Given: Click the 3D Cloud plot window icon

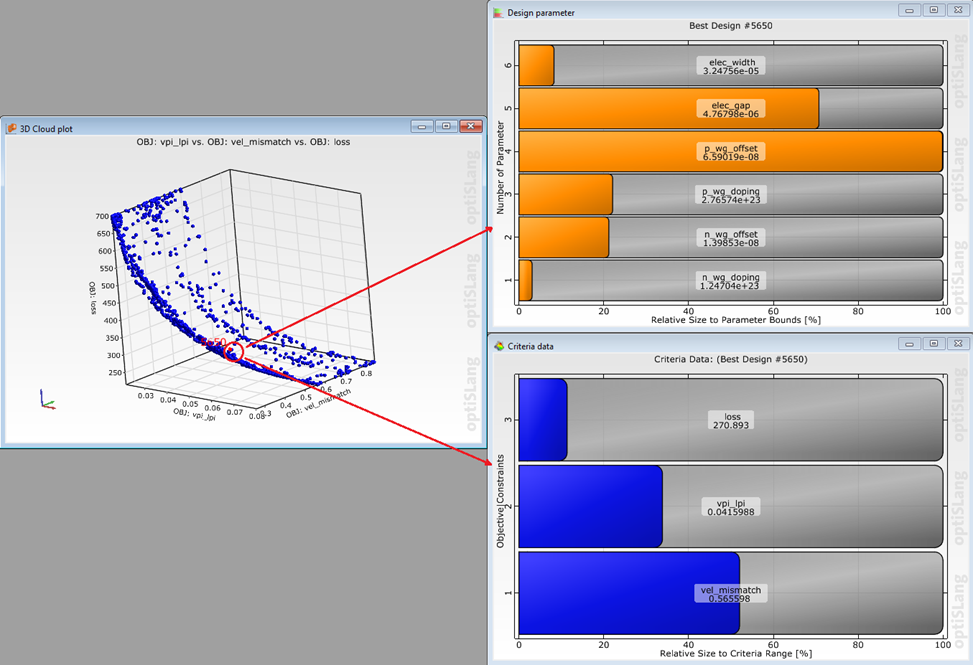Looking at the screenshot, I should [12, 128].
